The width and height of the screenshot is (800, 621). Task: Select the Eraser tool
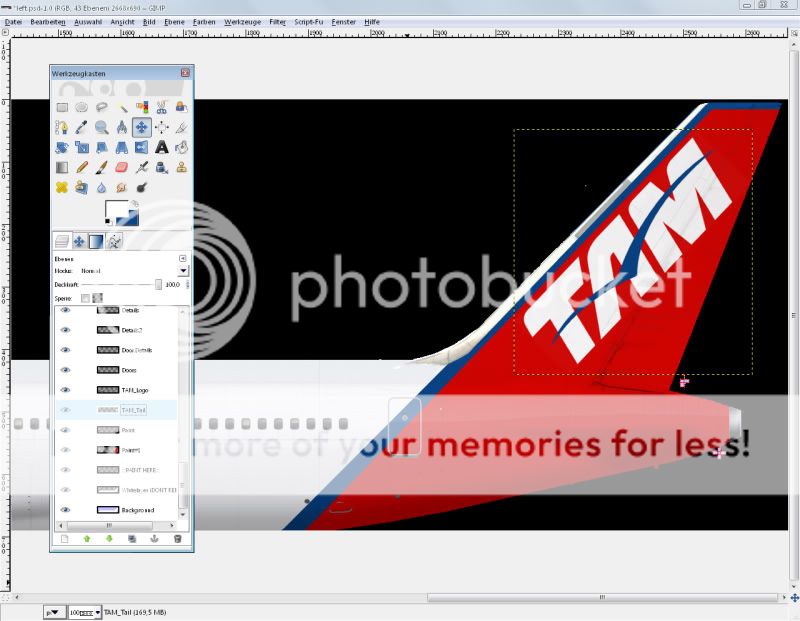[122, 167]
